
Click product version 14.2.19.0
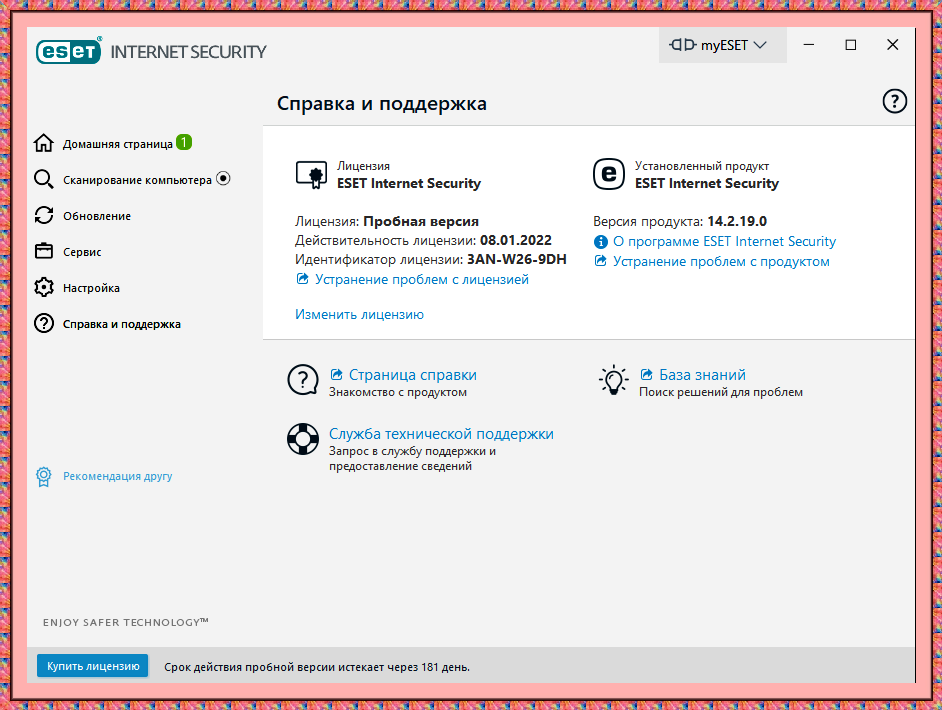pos(737,221)
